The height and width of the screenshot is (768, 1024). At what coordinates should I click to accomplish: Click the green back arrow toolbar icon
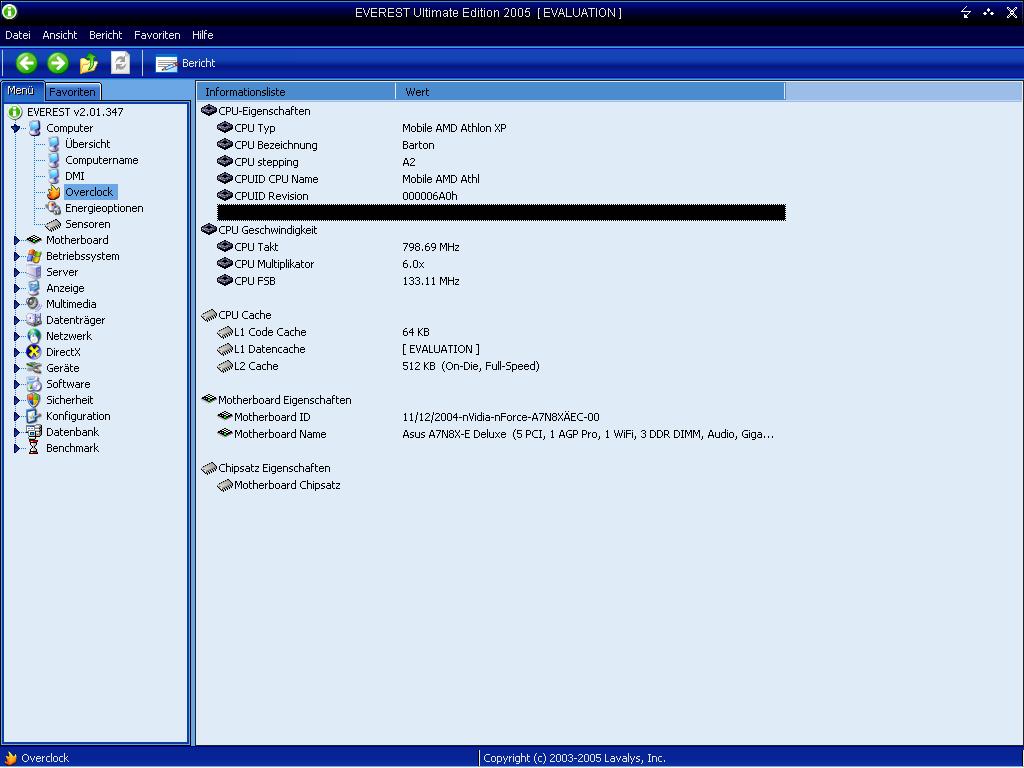[x=26, y=63]
